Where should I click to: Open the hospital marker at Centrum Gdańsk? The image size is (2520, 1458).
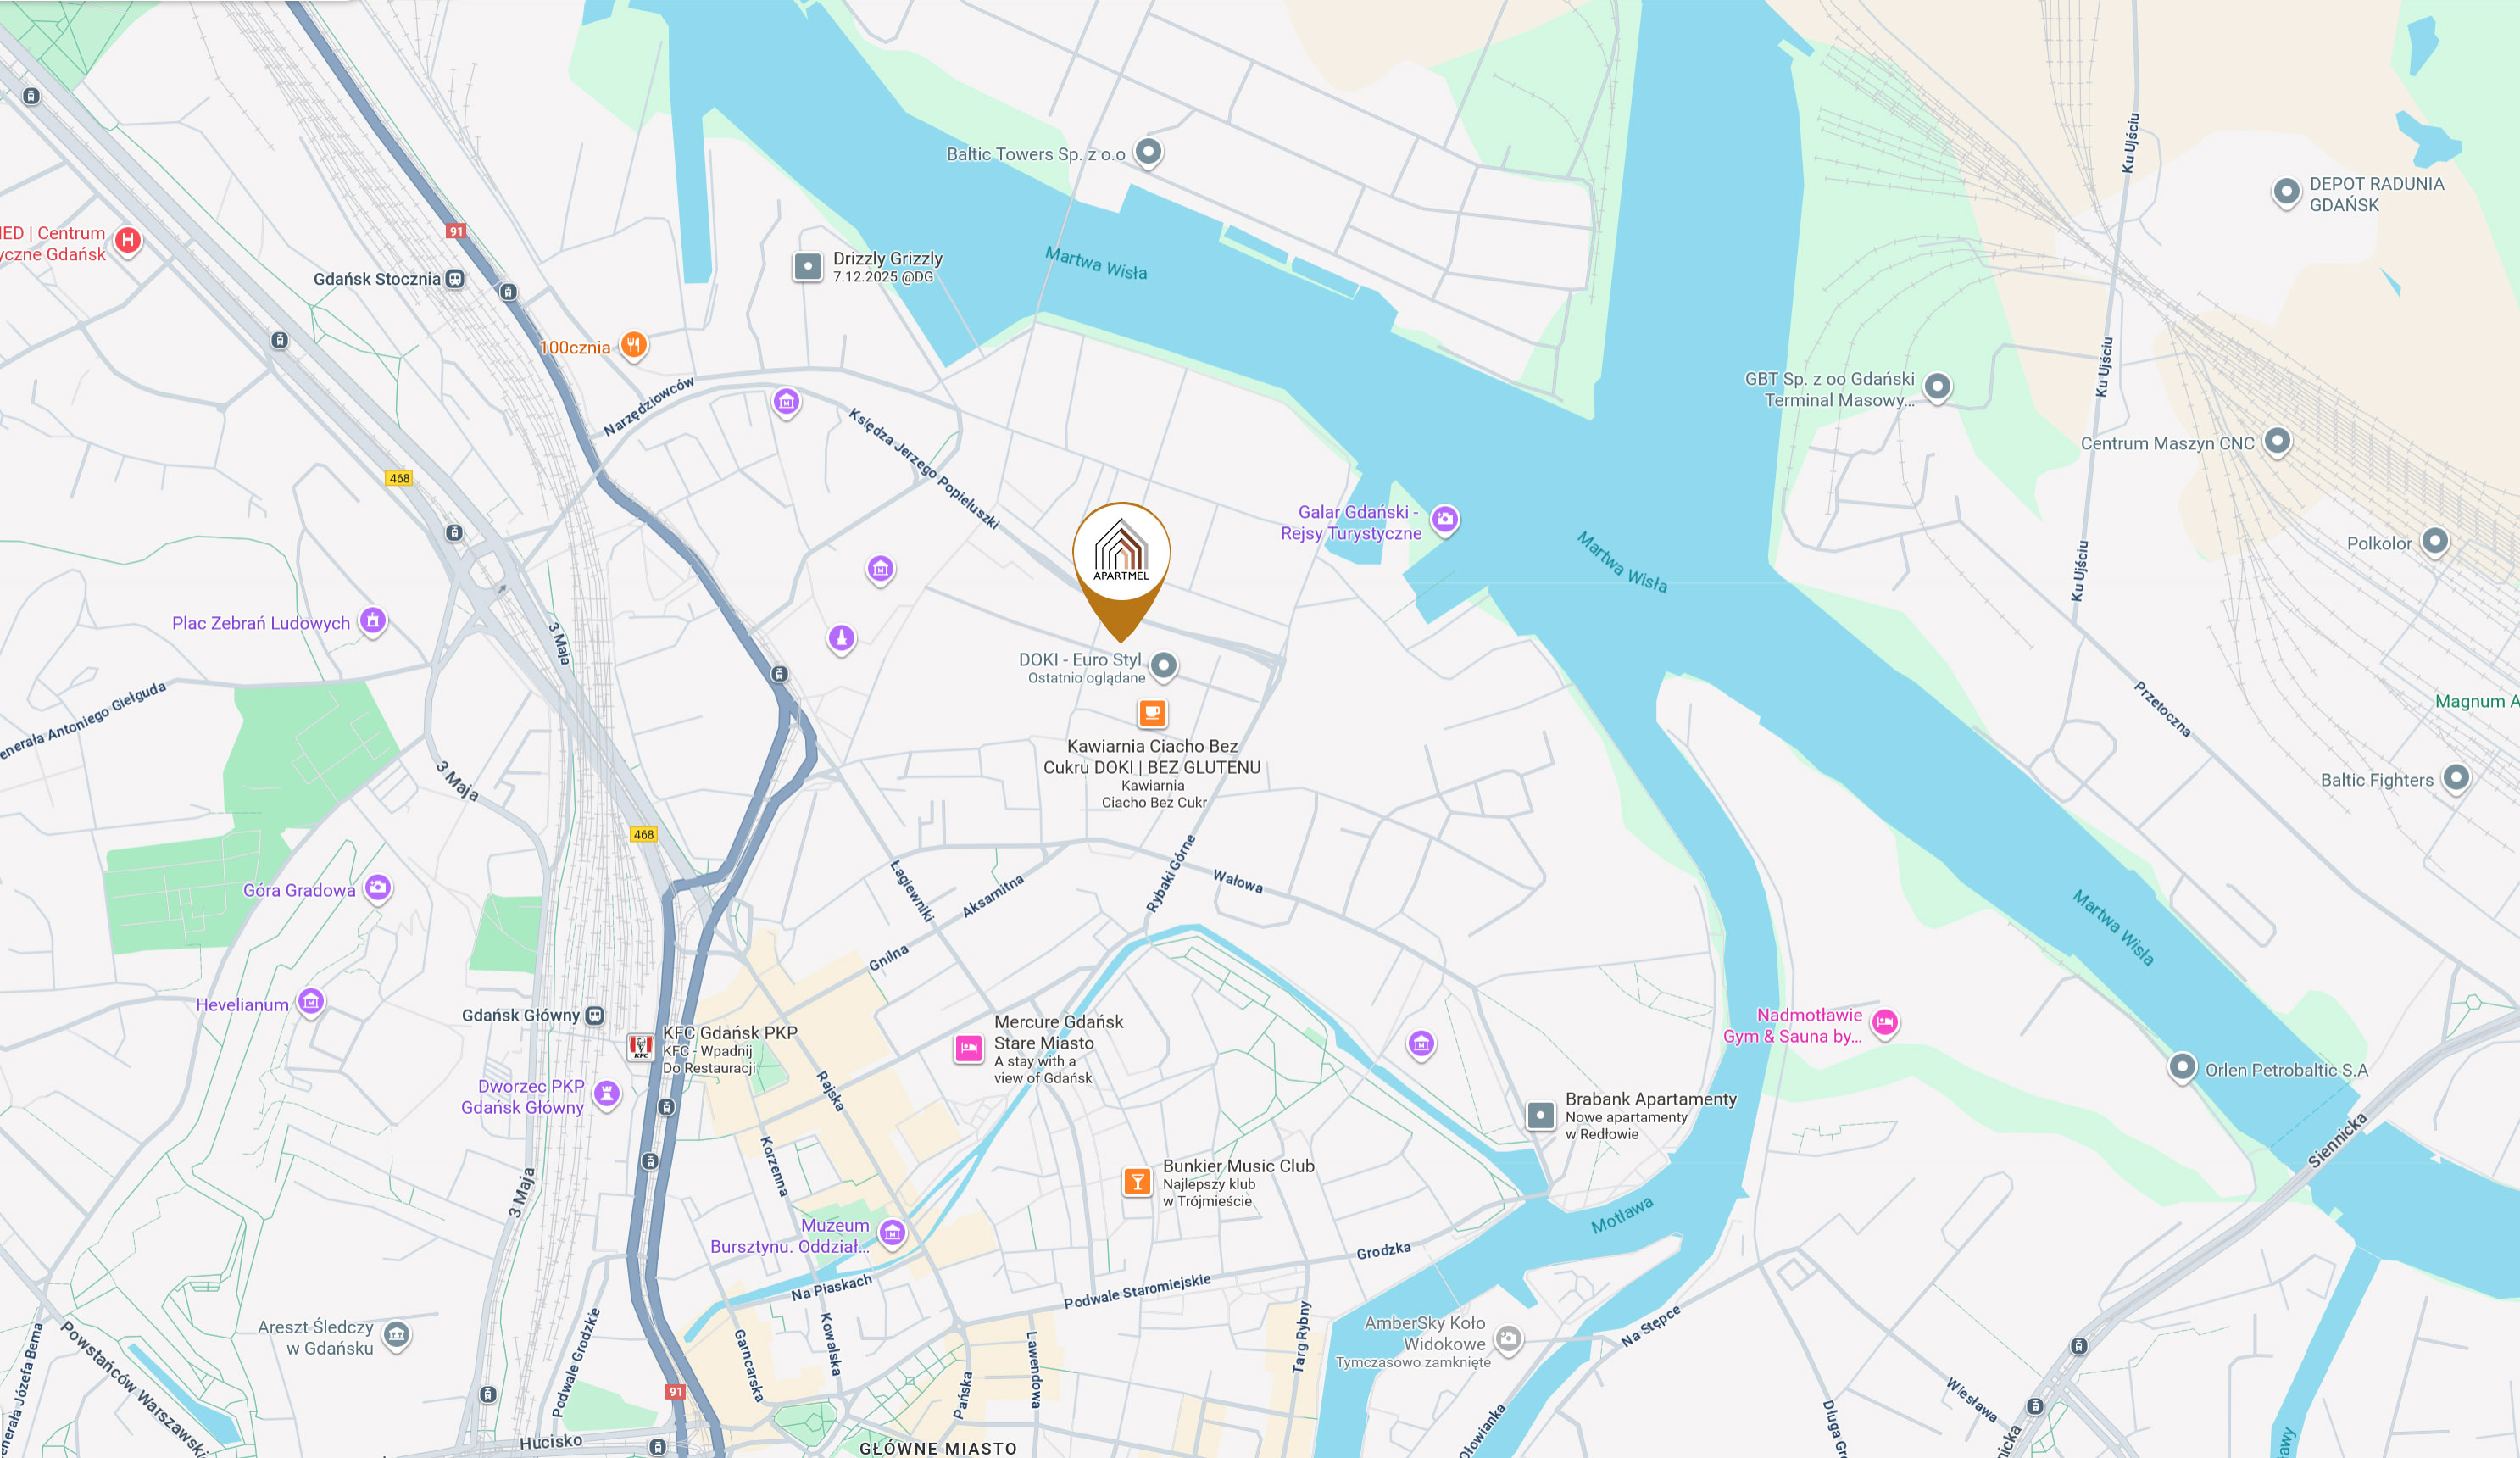127,240
